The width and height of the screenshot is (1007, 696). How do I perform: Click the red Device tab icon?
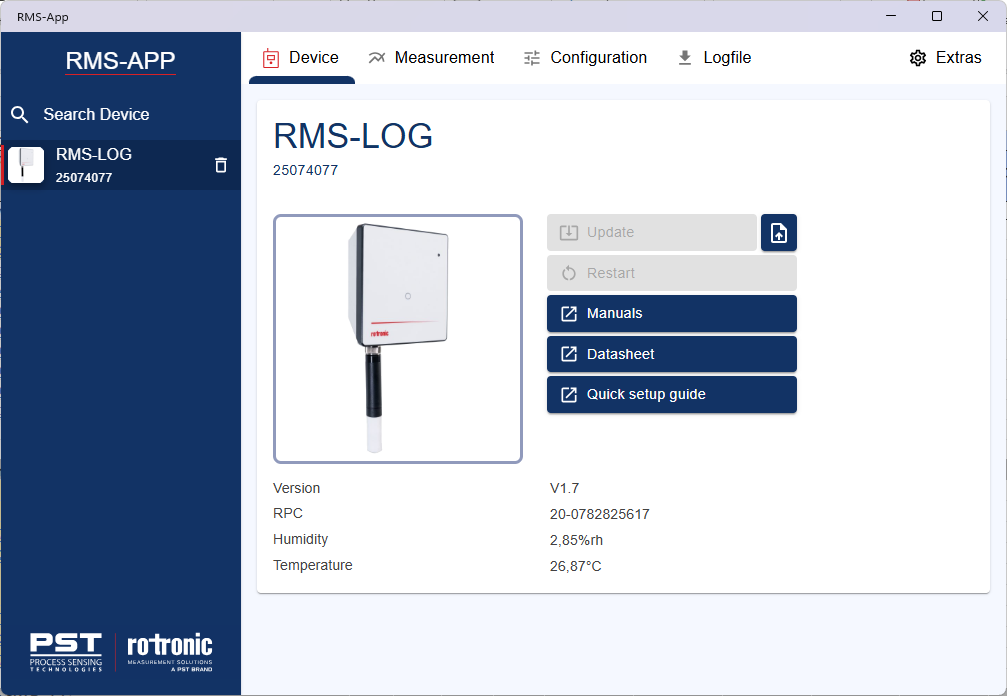click(x=269, y=58)
